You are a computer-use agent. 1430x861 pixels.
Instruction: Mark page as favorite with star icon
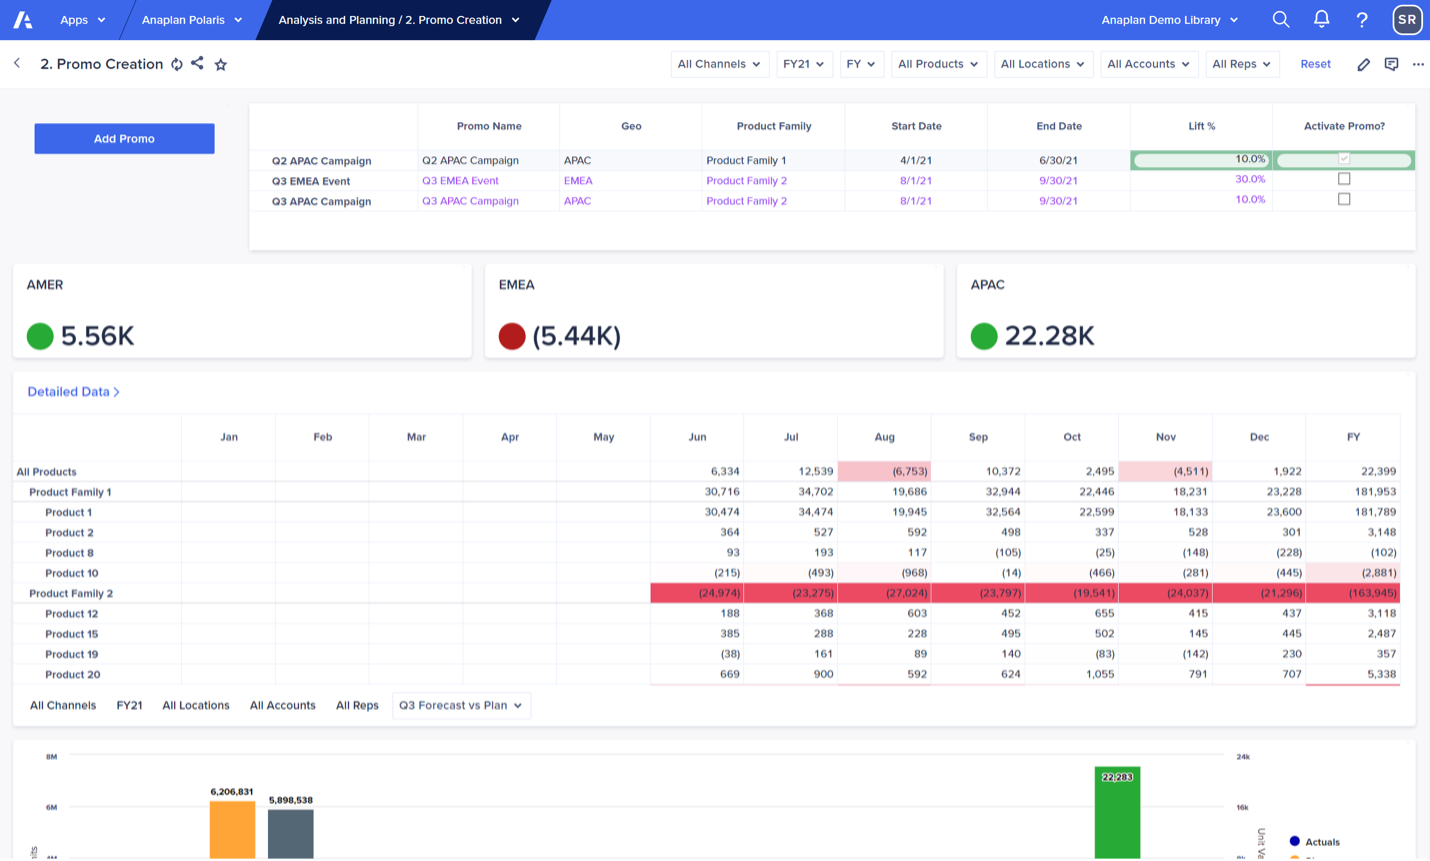point(221,64)
